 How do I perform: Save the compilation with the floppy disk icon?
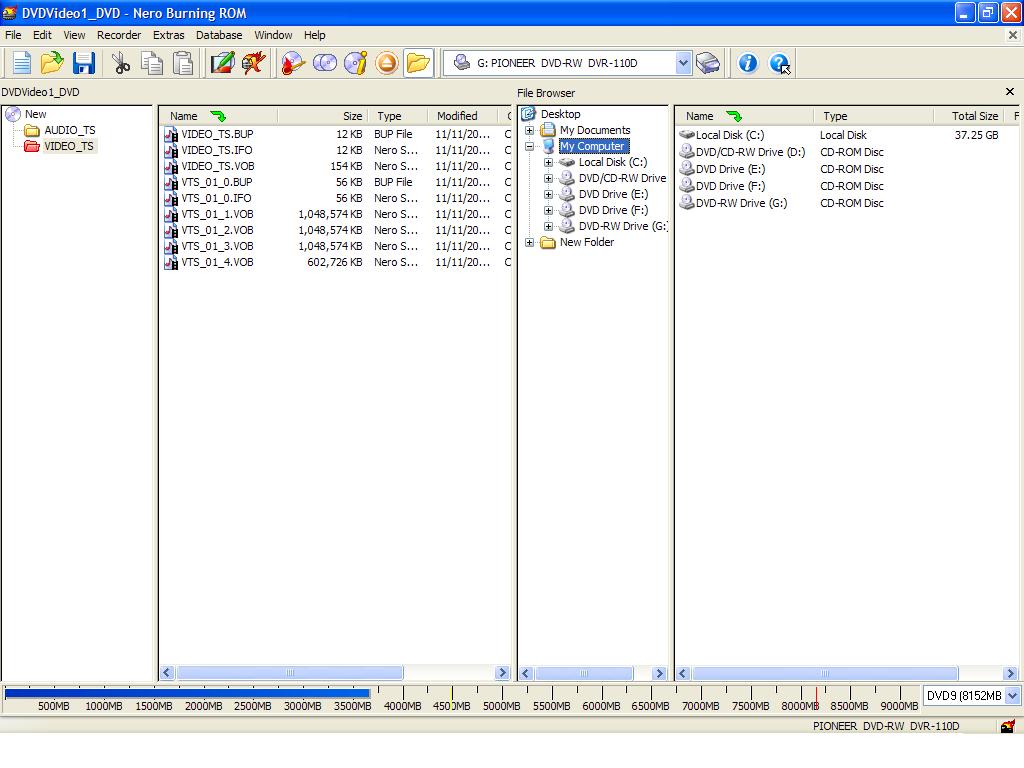coord(84,63)
